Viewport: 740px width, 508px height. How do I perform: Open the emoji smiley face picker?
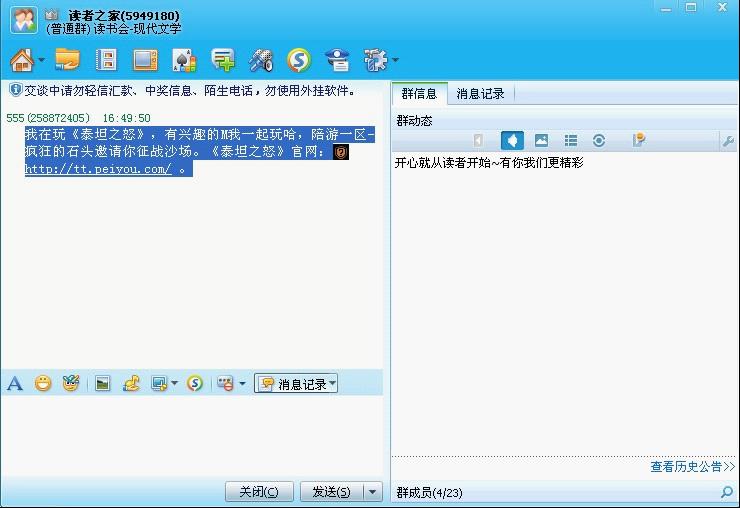43,383
